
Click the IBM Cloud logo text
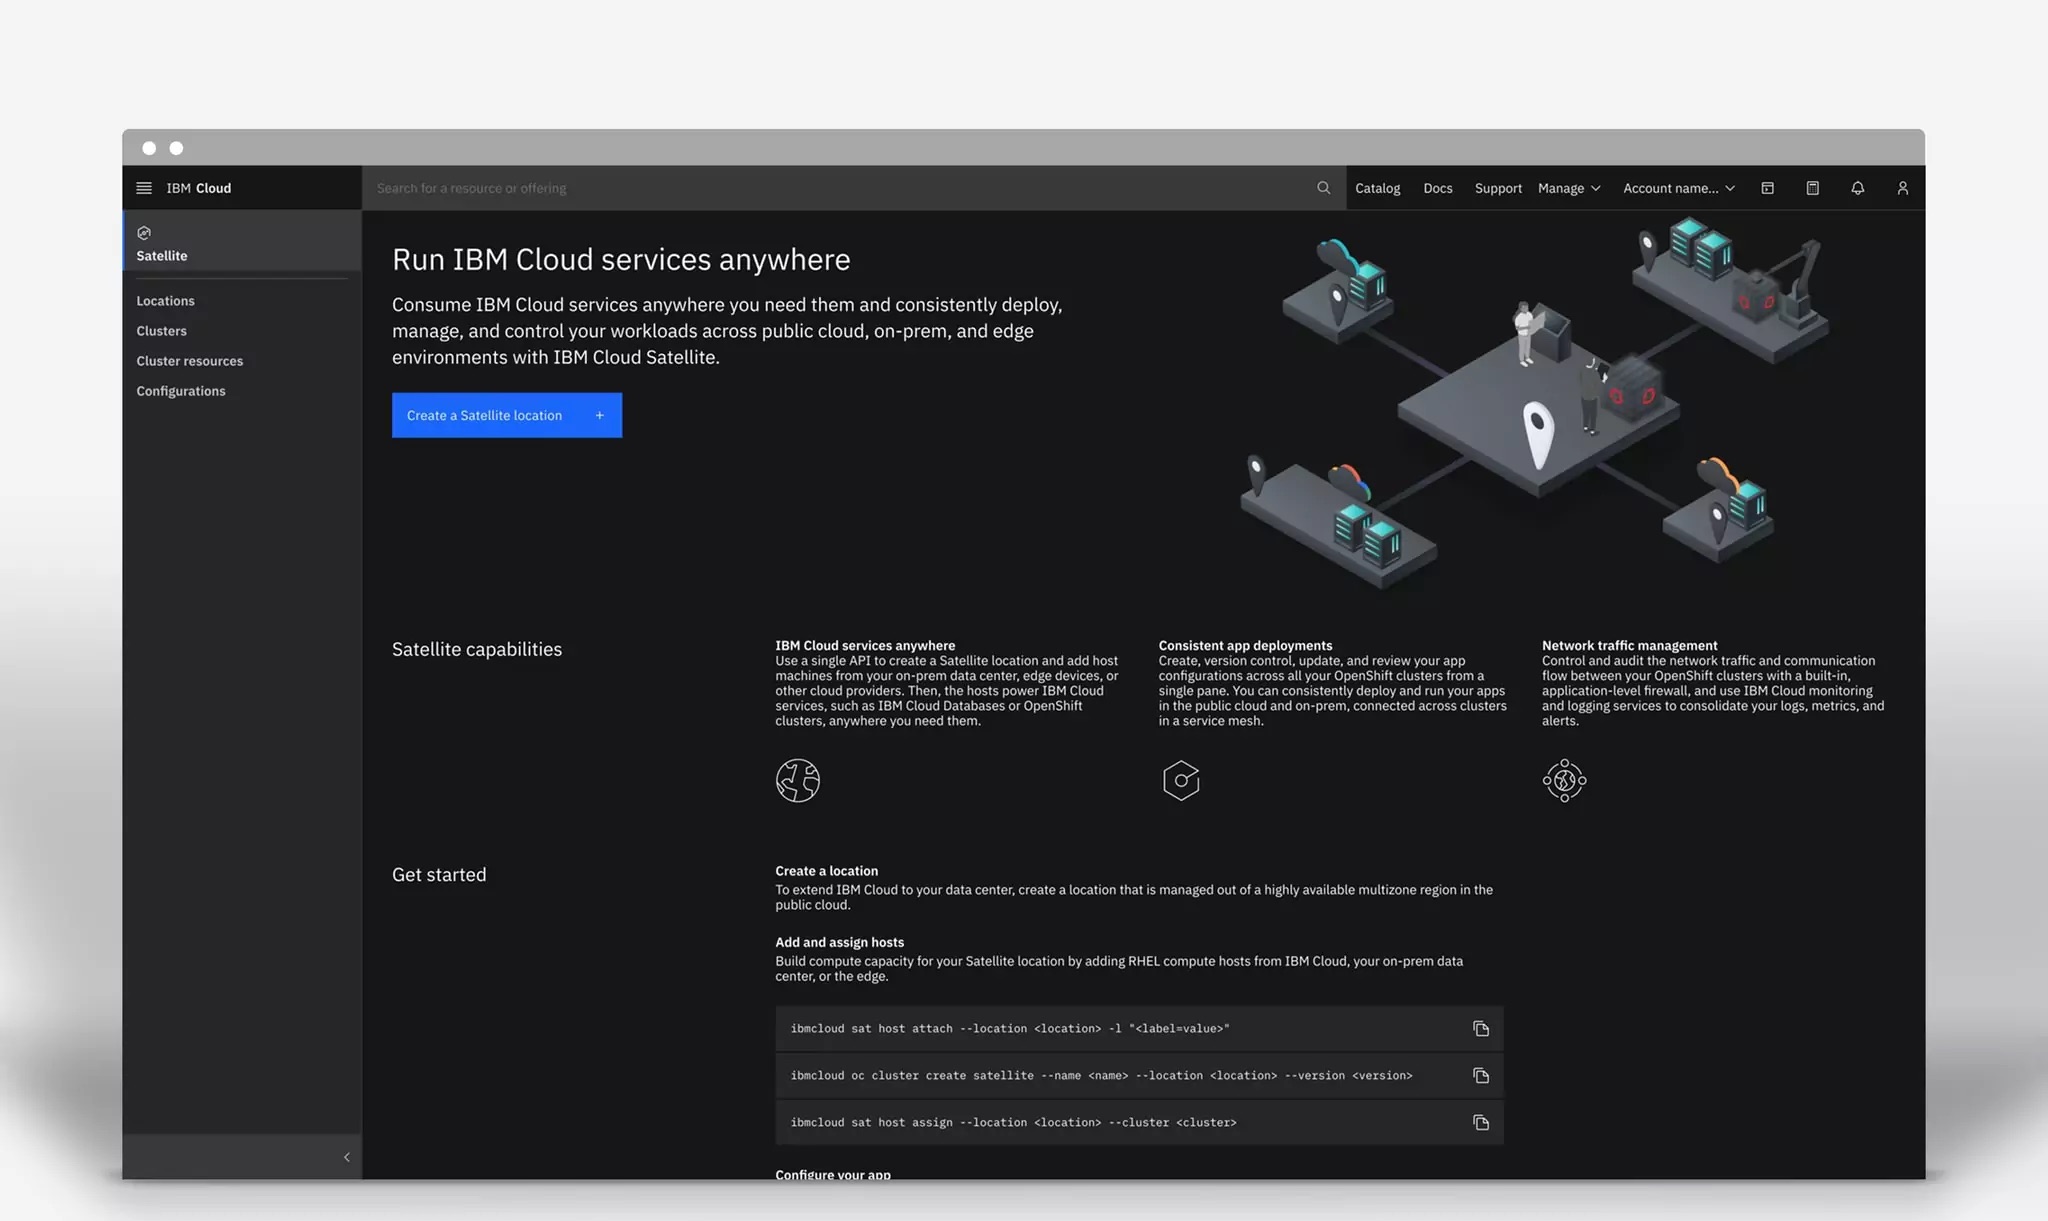point(198,188)
